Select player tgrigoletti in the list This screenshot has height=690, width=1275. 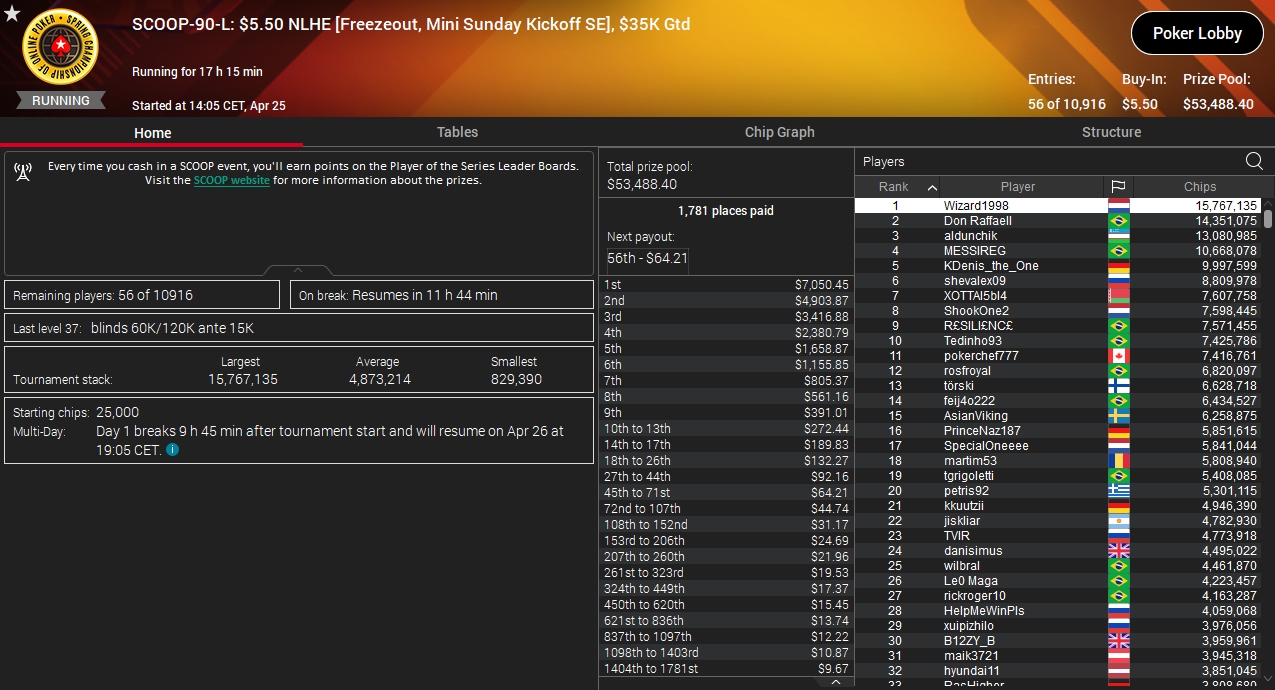pos(1058,476)
